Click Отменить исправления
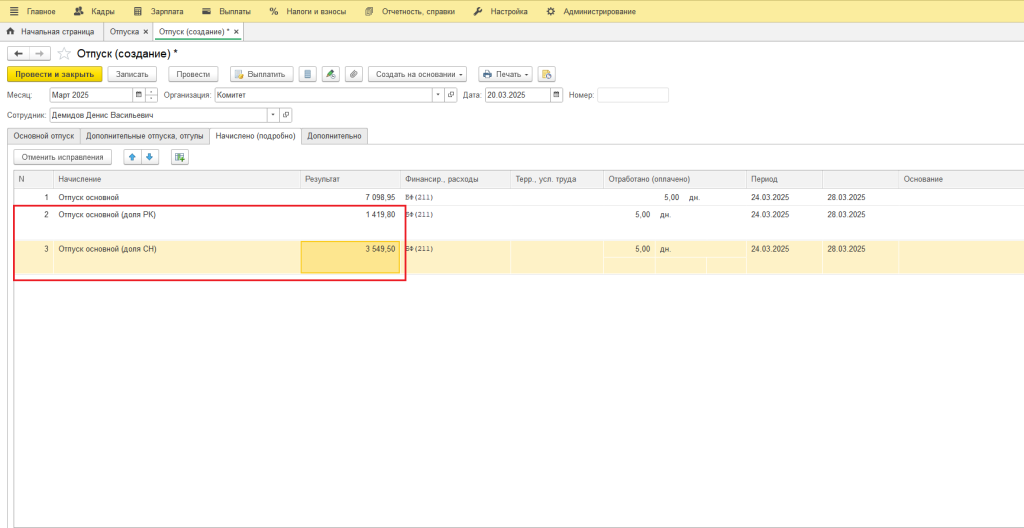The width and height of the screenshot is (1024, 528). [63, 157]
